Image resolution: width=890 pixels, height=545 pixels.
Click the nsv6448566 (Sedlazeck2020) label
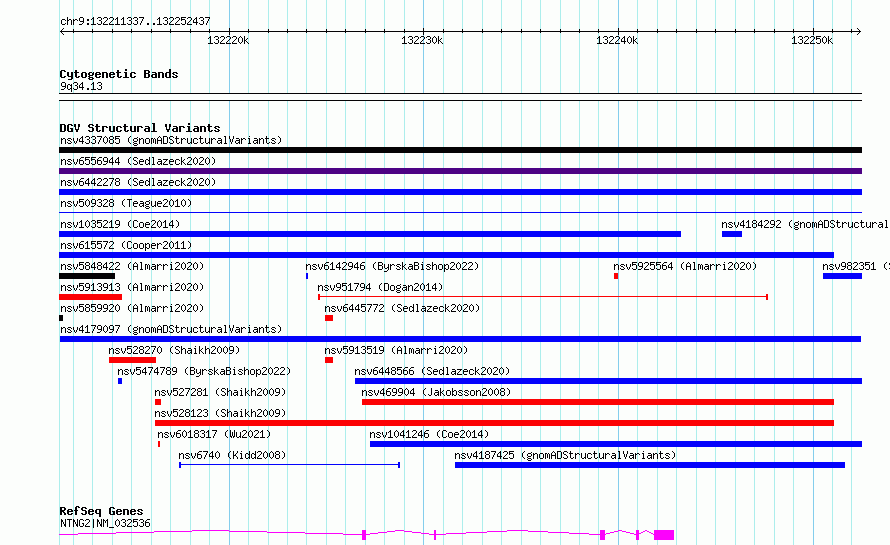pos(432,371)
